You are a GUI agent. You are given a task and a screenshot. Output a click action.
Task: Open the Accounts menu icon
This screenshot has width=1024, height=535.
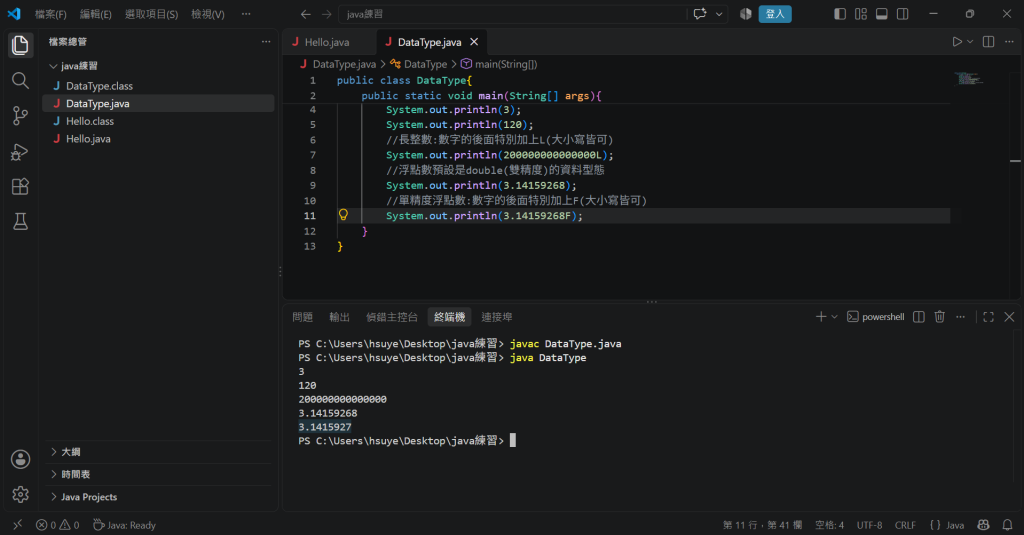[20, 459]
